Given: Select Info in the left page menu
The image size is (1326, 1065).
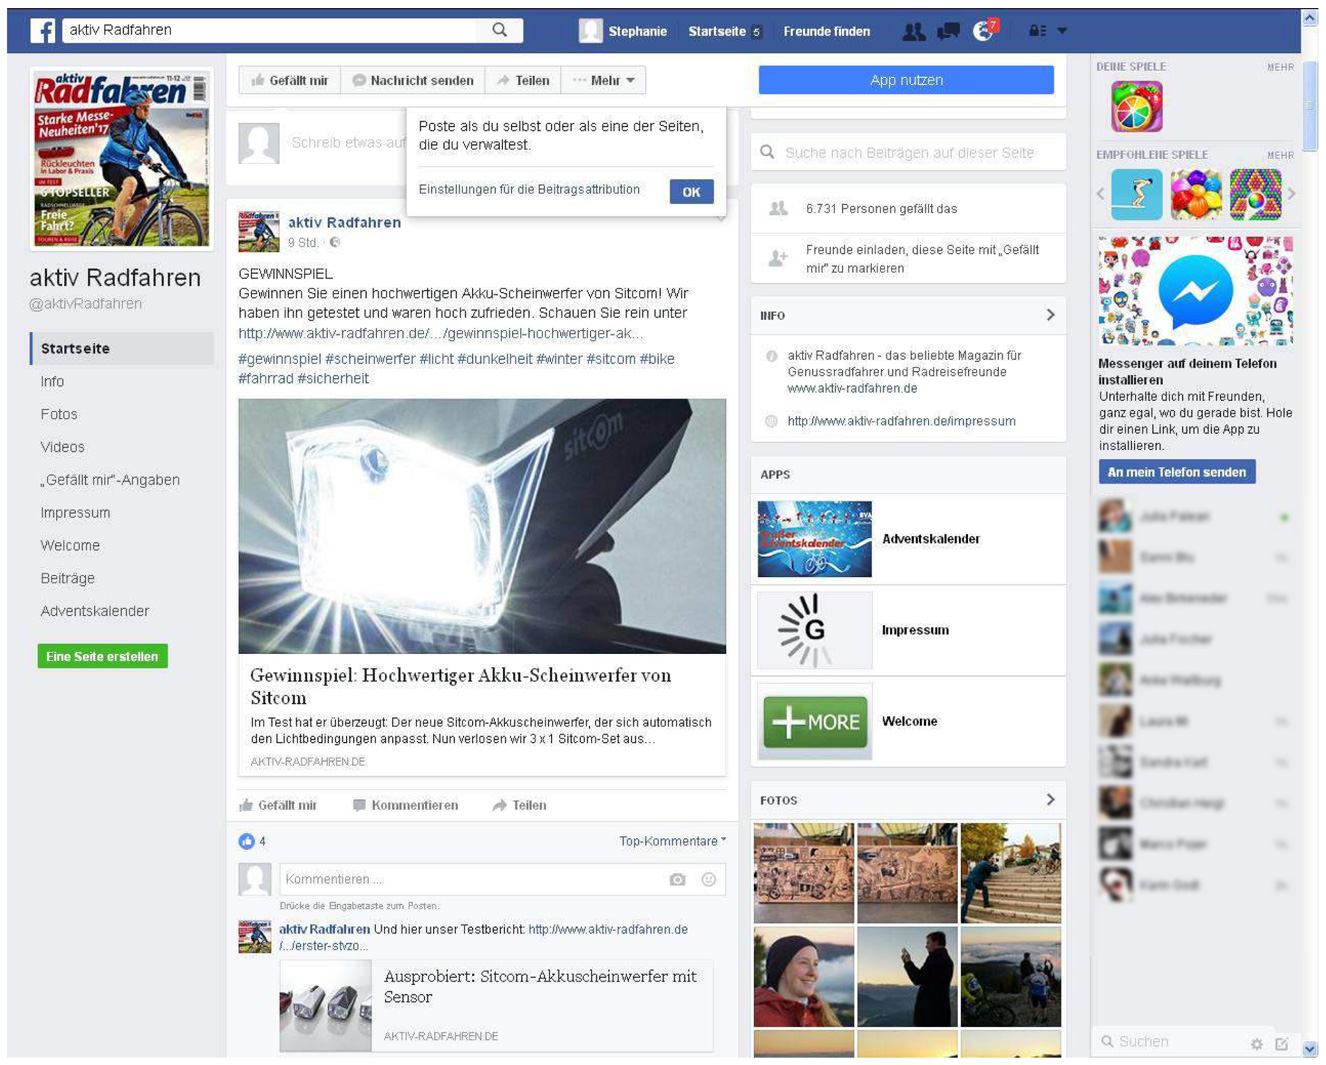Looking at the screenshot, I should (52, 381).
